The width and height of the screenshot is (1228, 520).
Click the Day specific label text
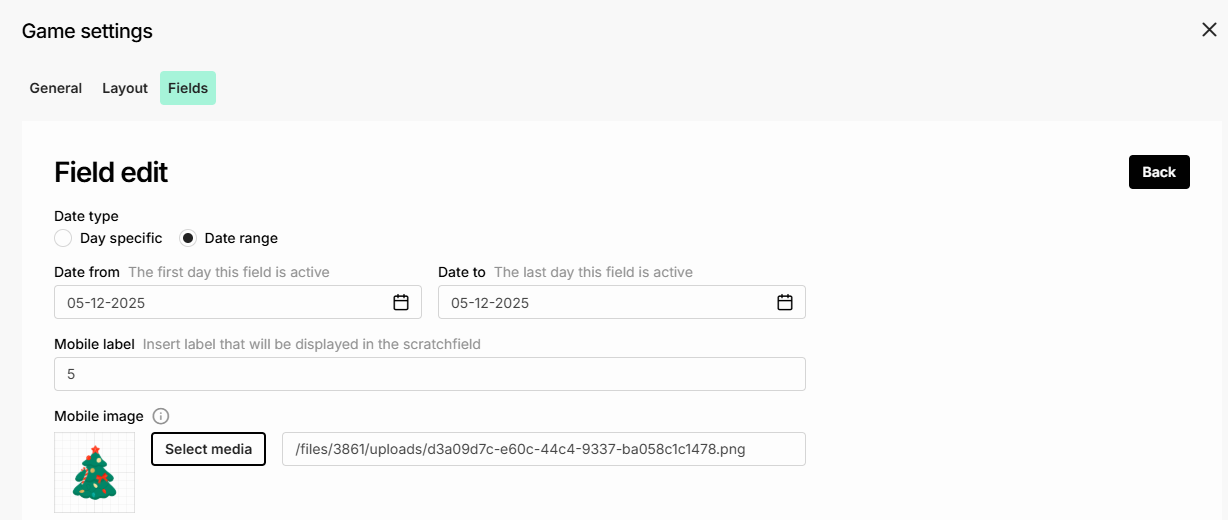[121, 238]
